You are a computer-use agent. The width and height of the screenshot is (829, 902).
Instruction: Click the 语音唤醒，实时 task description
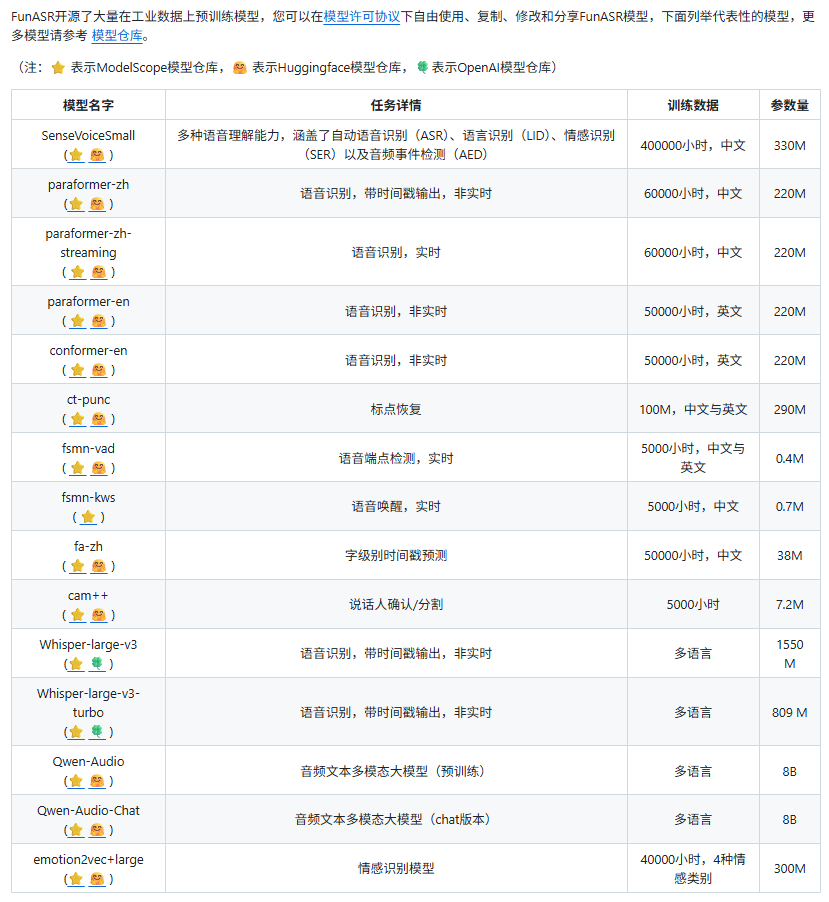(396, 507)
